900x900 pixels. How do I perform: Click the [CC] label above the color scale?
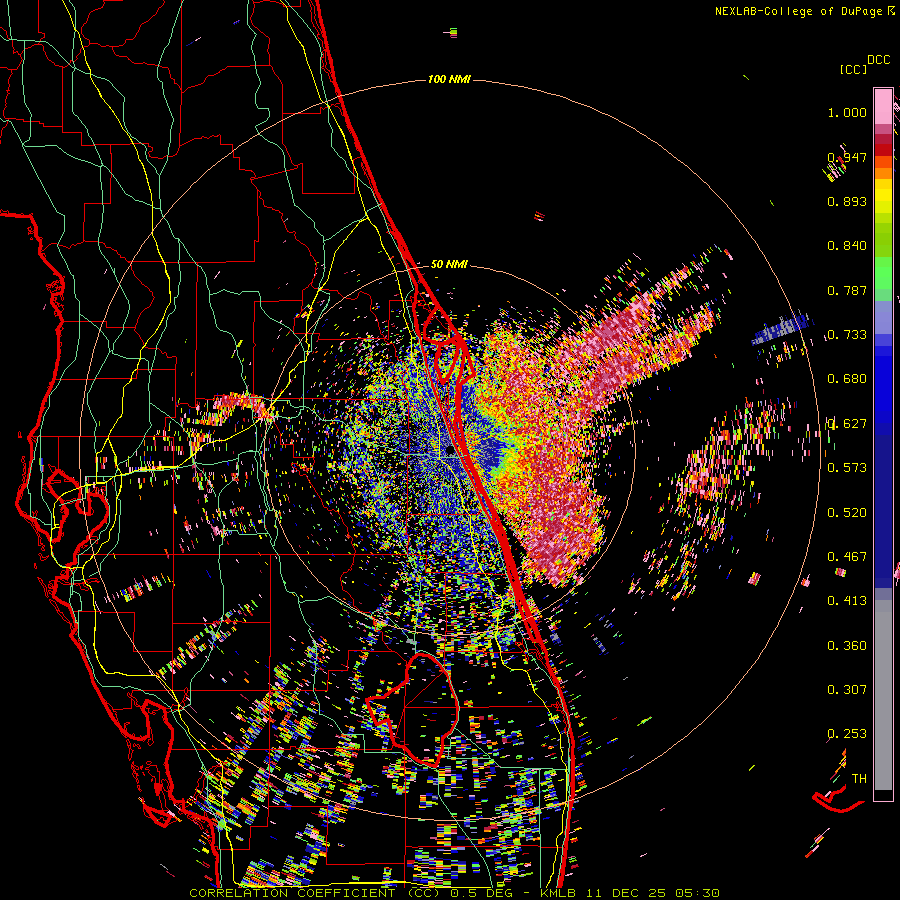pos(854,69)
